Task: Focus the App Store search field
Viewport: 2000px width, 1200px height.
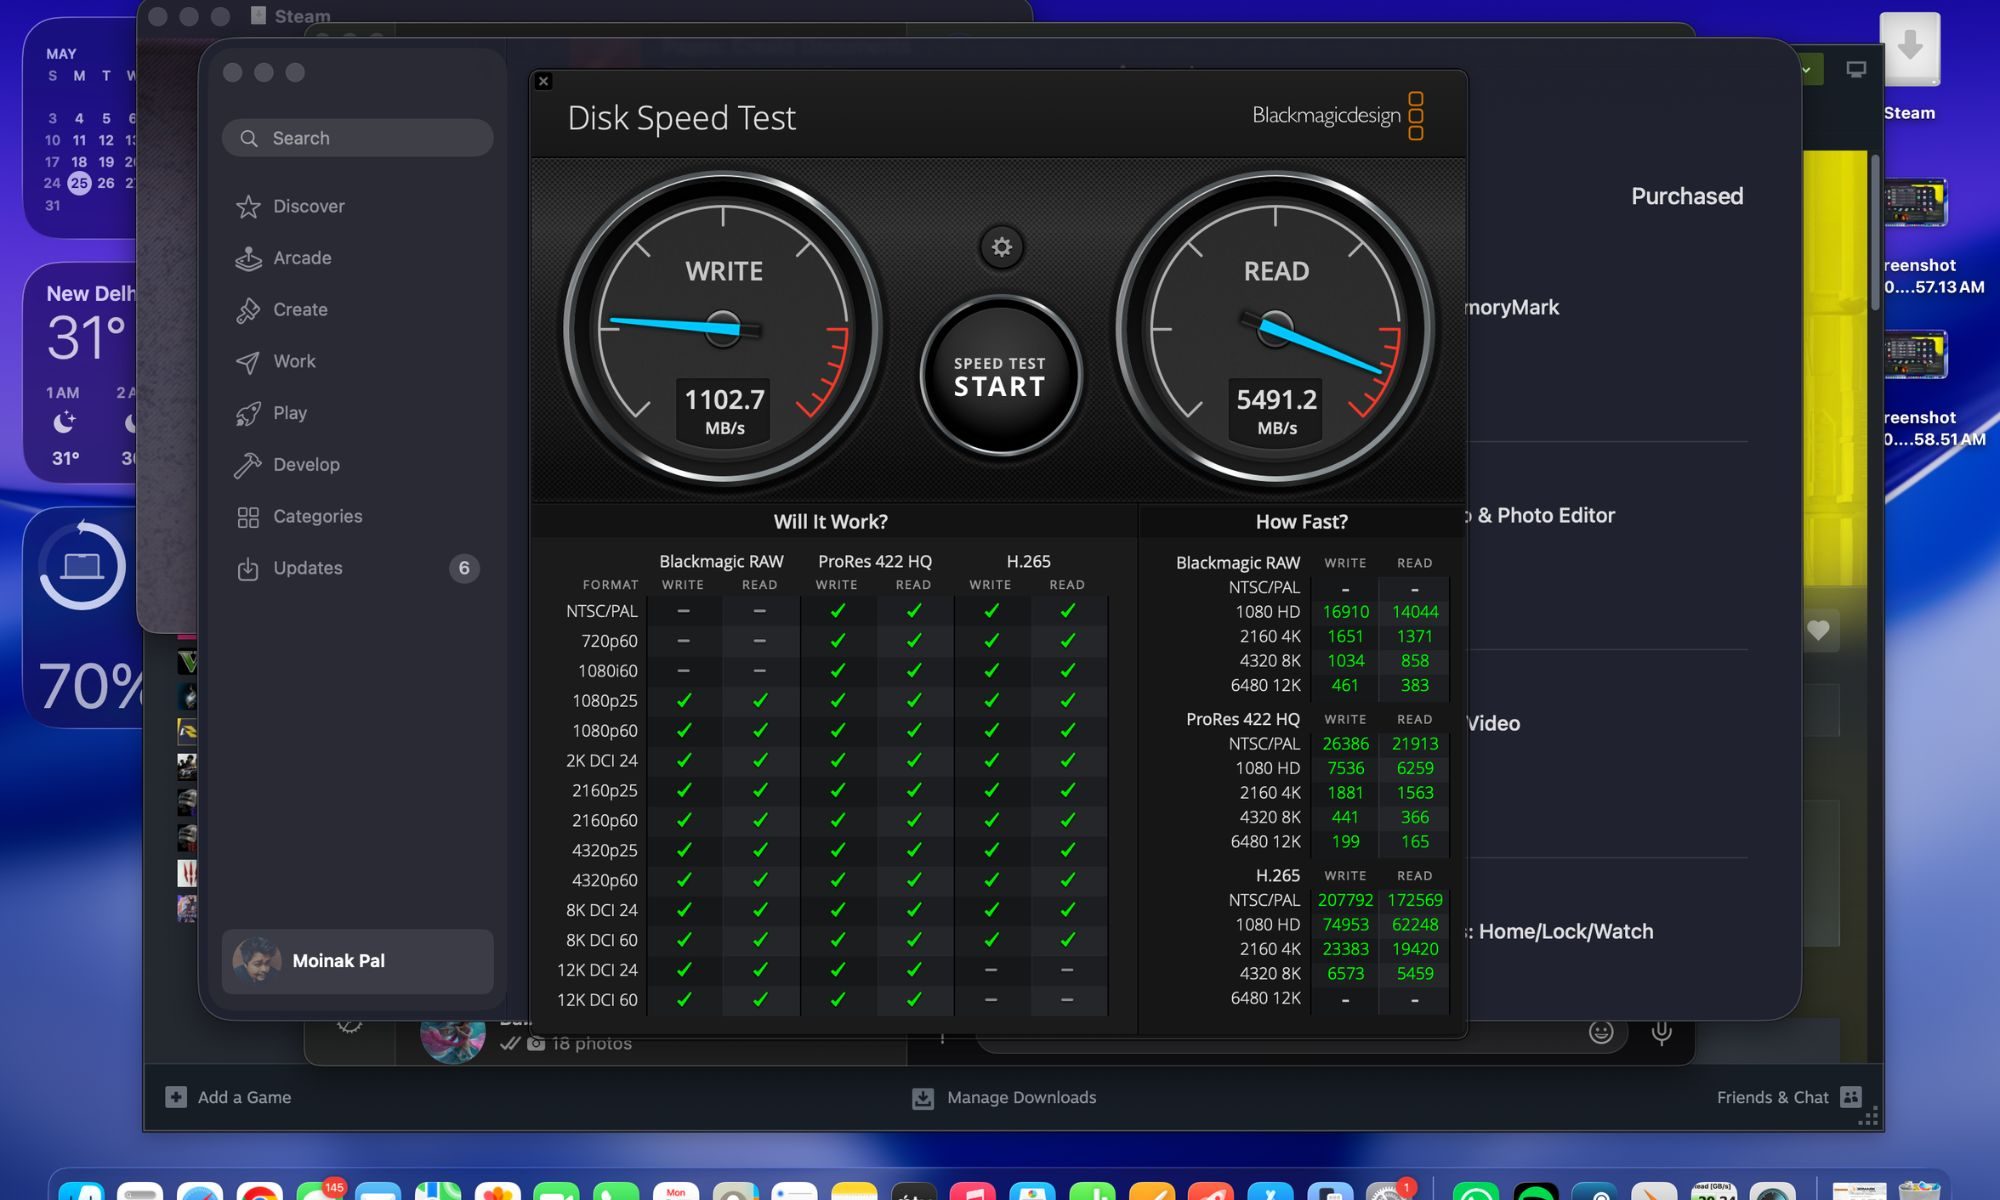Action: [358, 138]
